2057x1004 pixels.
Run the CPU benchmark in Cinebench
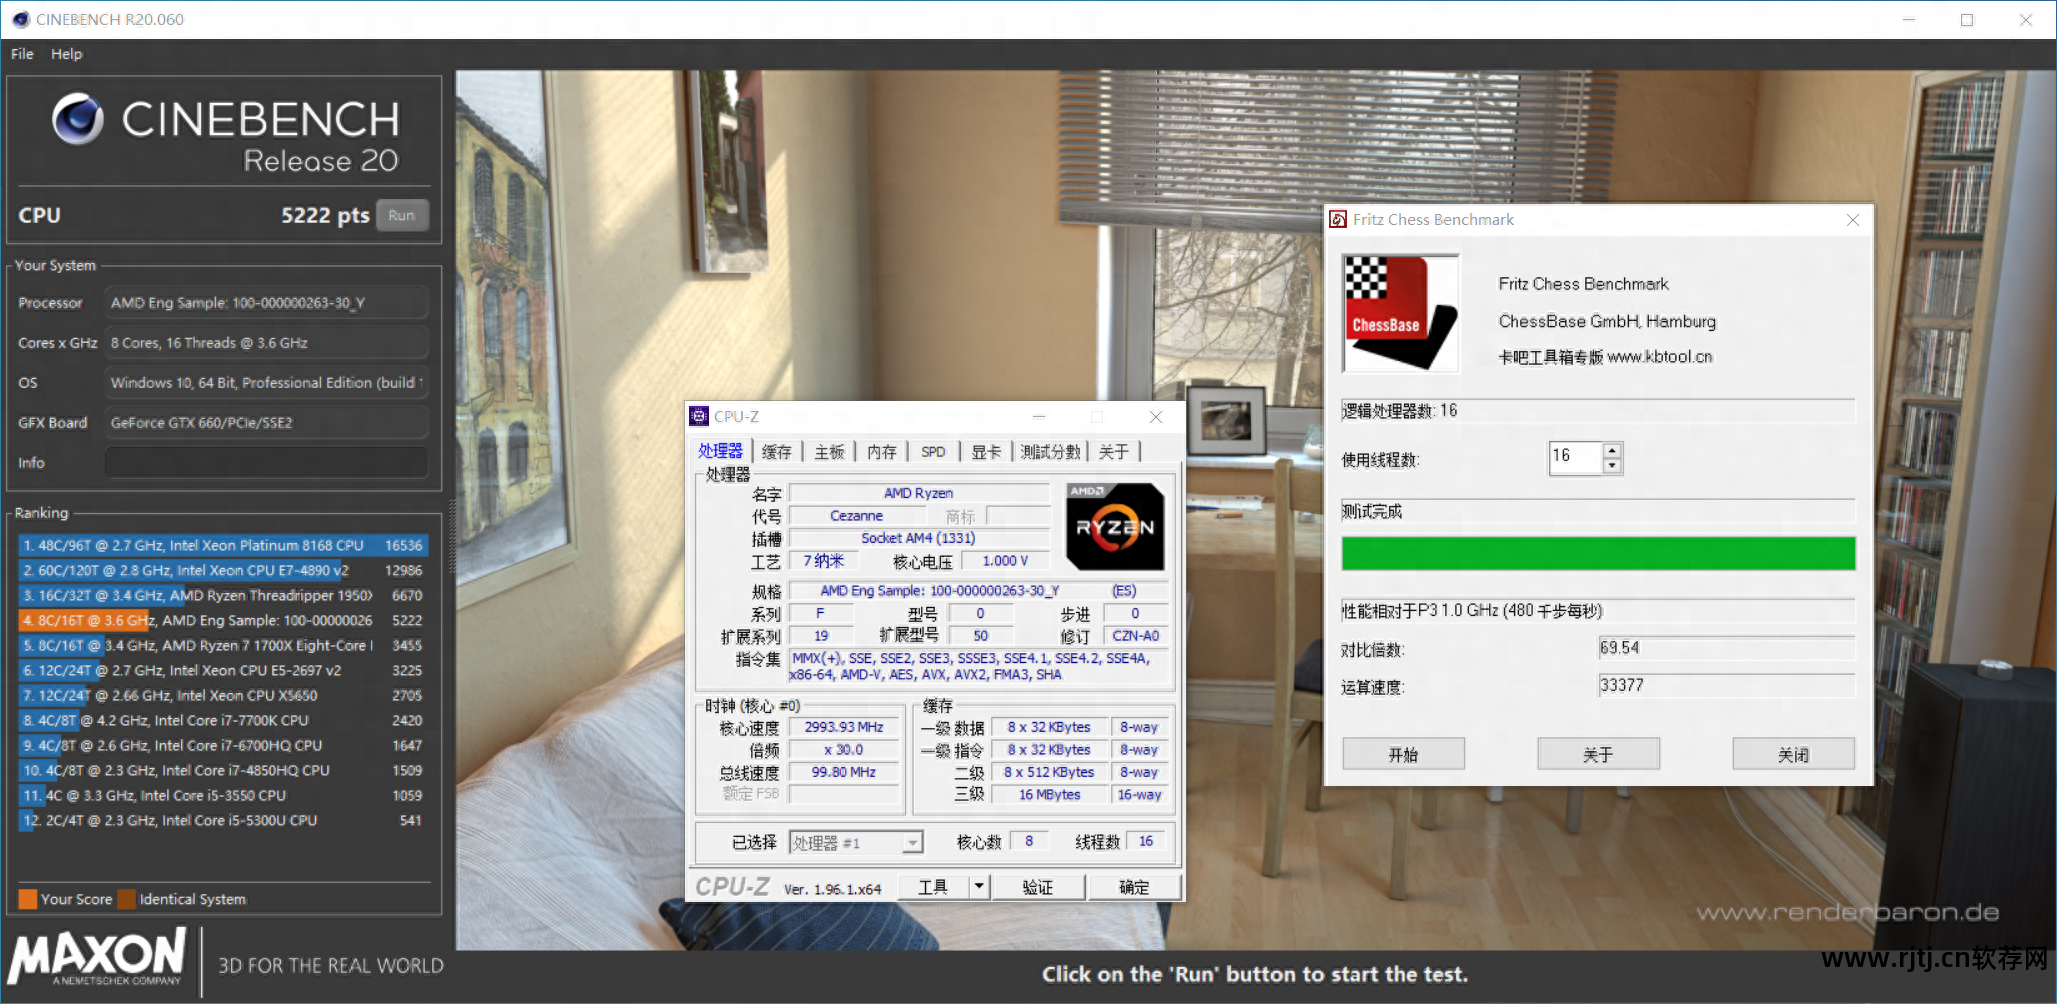402,215
